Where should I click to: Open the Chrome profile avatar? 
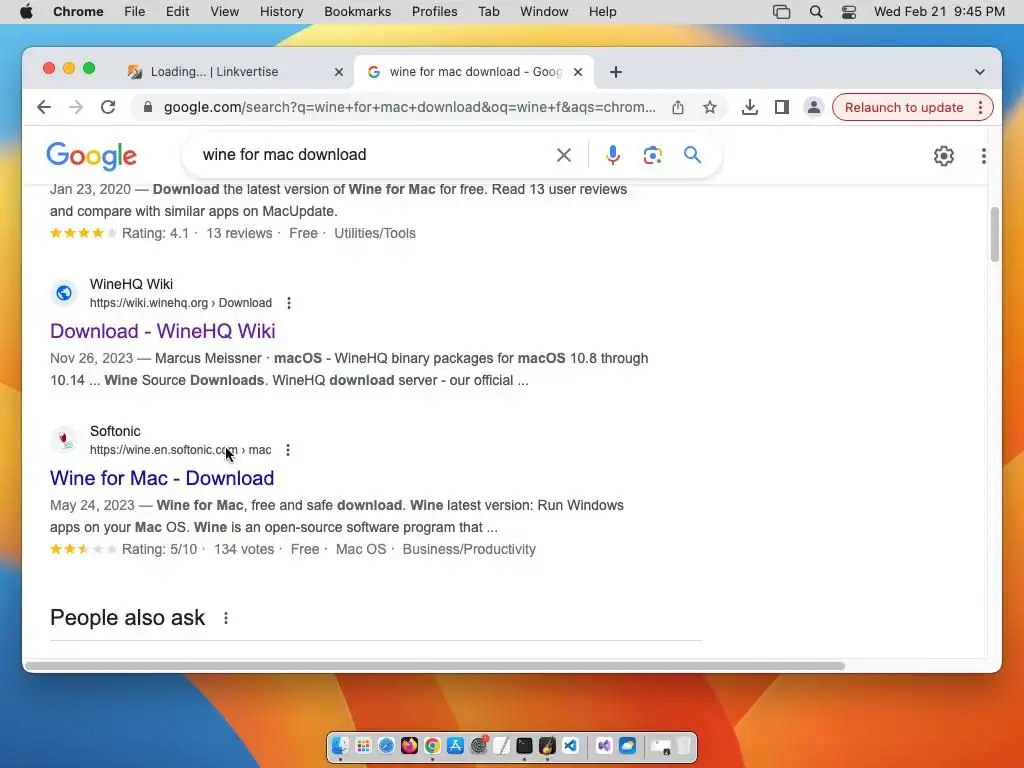click(814, 107)
